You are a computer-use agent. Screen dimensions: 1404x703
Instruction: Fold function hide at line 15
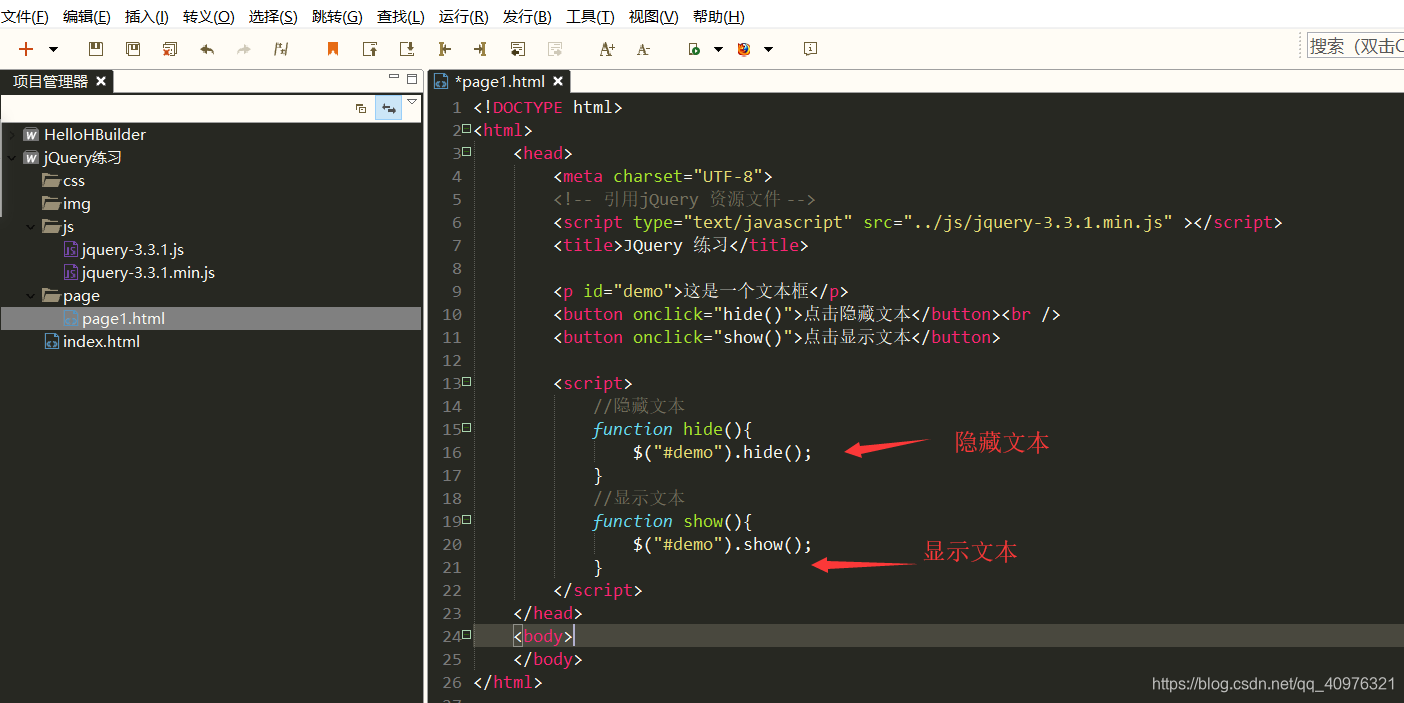tap(467, 428)
